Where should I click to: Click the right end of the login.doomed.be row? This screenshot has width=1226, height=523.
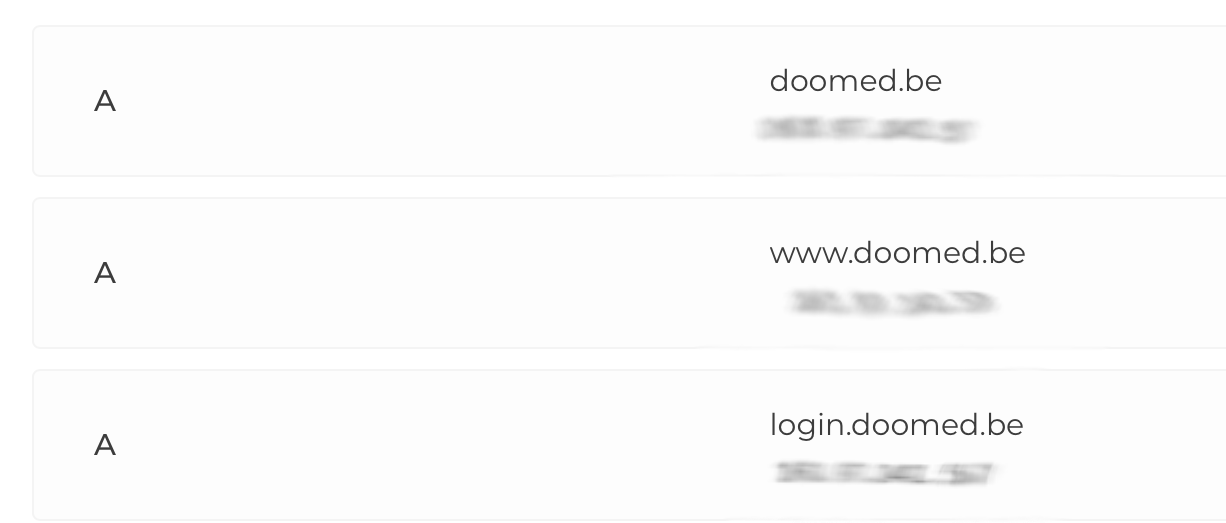(x=1150, y=445)
